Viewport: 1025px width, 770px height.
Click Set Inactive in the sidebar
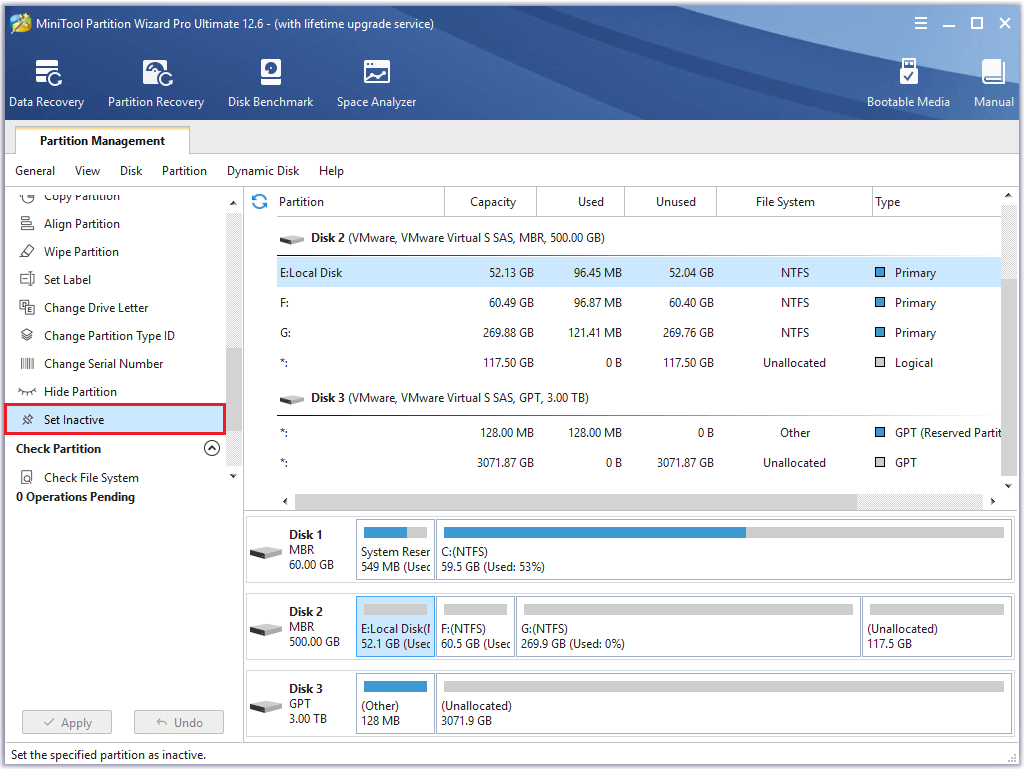[115, 420]
